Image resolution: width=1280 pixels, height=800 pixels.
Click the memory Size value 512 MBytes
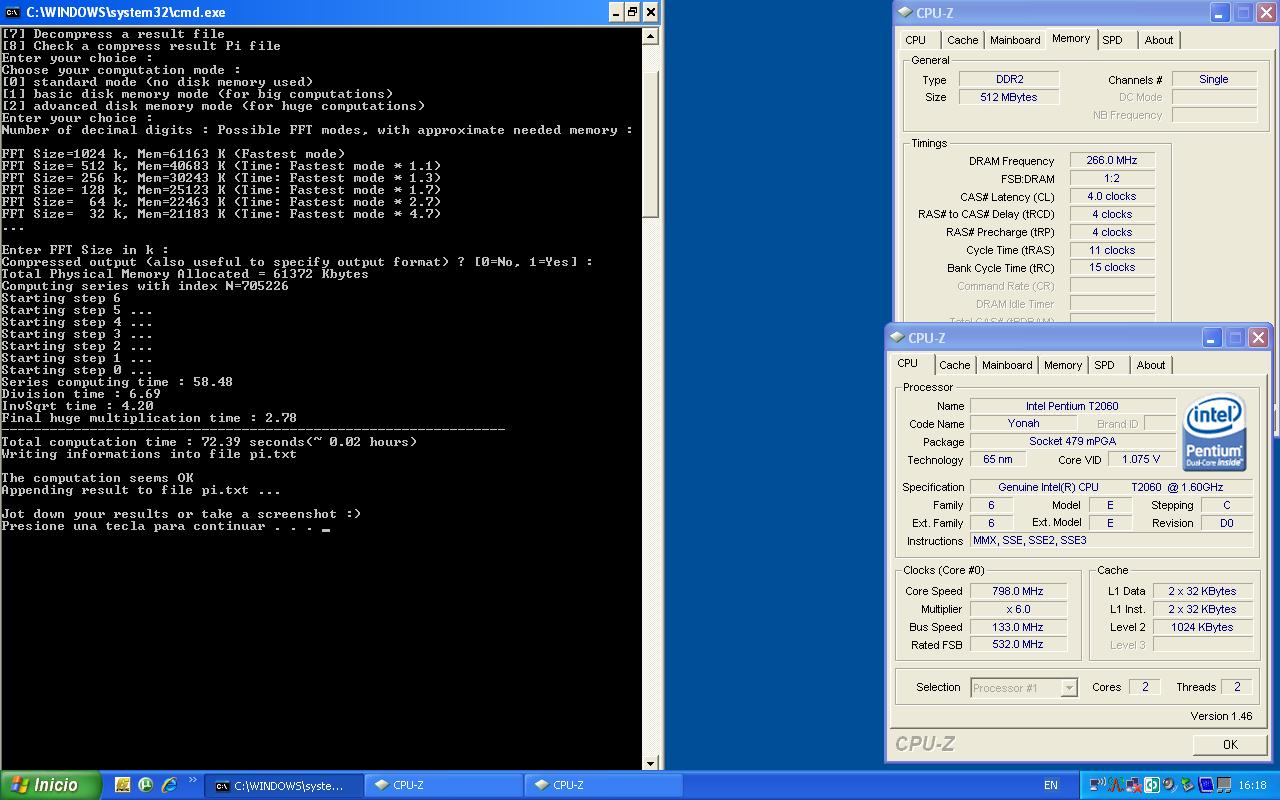coord(1008,97)
